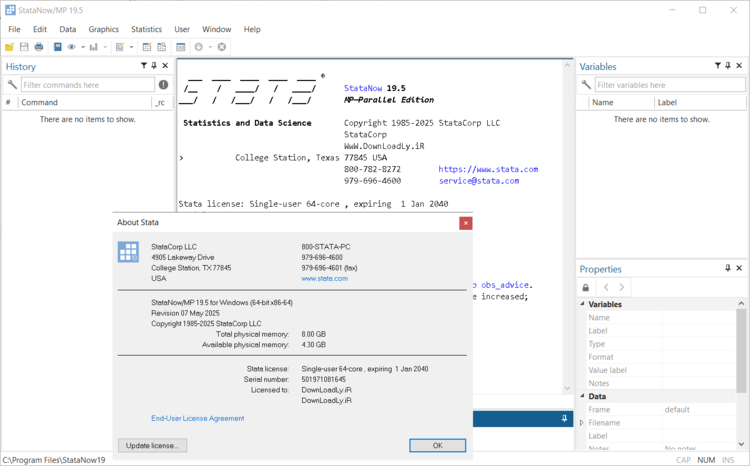The width and height of the screenshot is (750, 466).
Task: Open the Data Editor toolbar icon
Action: click(146, 47)
